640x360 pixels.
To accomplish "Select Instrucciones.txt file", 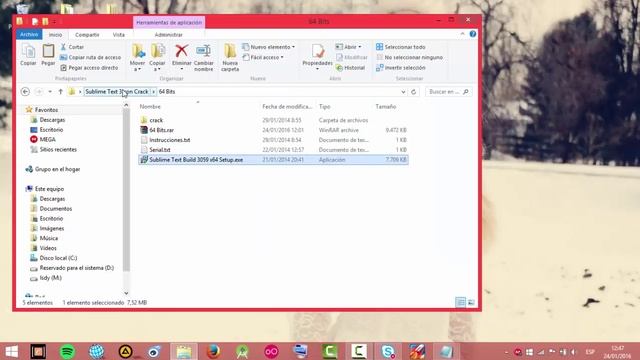I will click(x=169, y=140).
